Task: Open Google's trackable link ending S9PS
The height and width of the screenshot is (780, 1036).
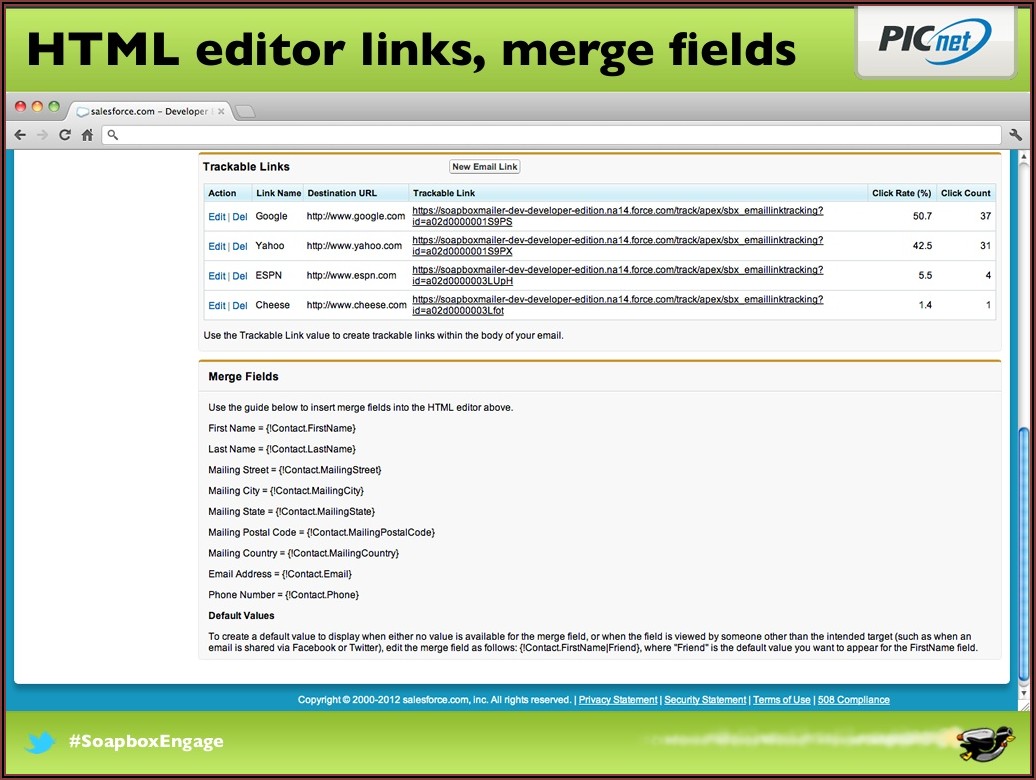Action: coord(618,216)
